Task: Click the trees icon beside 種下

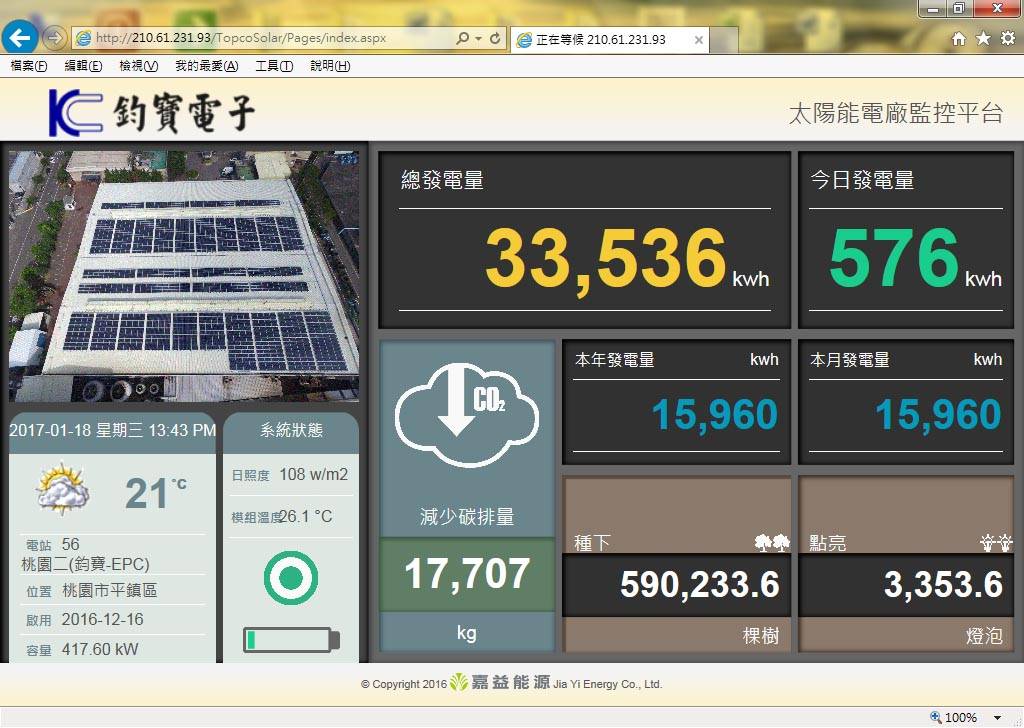Action: [772, 543]
